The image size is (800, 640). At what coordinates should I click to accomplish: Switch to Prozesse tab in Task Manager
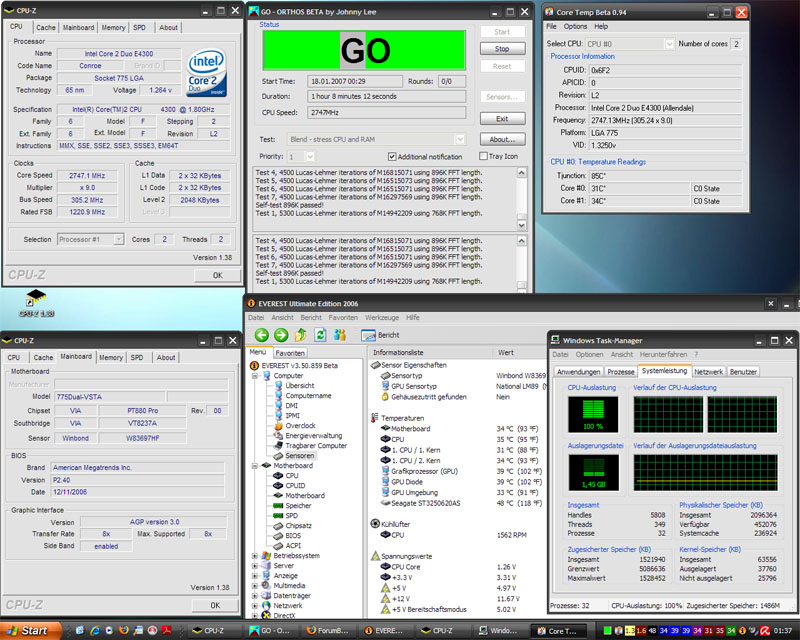point(621,372)
